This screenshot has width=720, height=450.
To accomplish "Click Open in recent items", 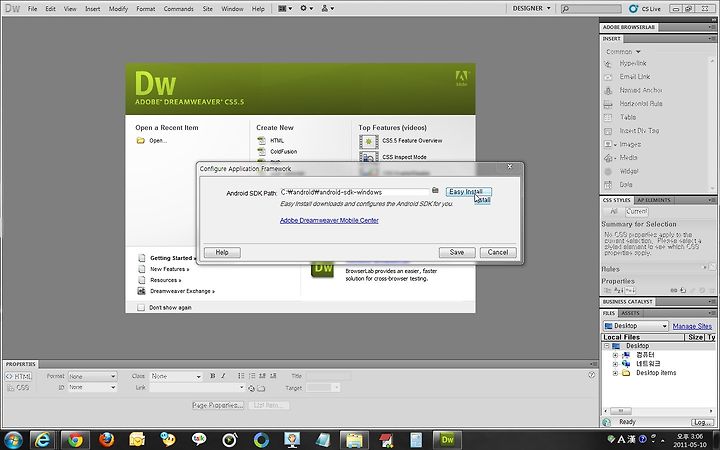I will (x=158, y=141).
